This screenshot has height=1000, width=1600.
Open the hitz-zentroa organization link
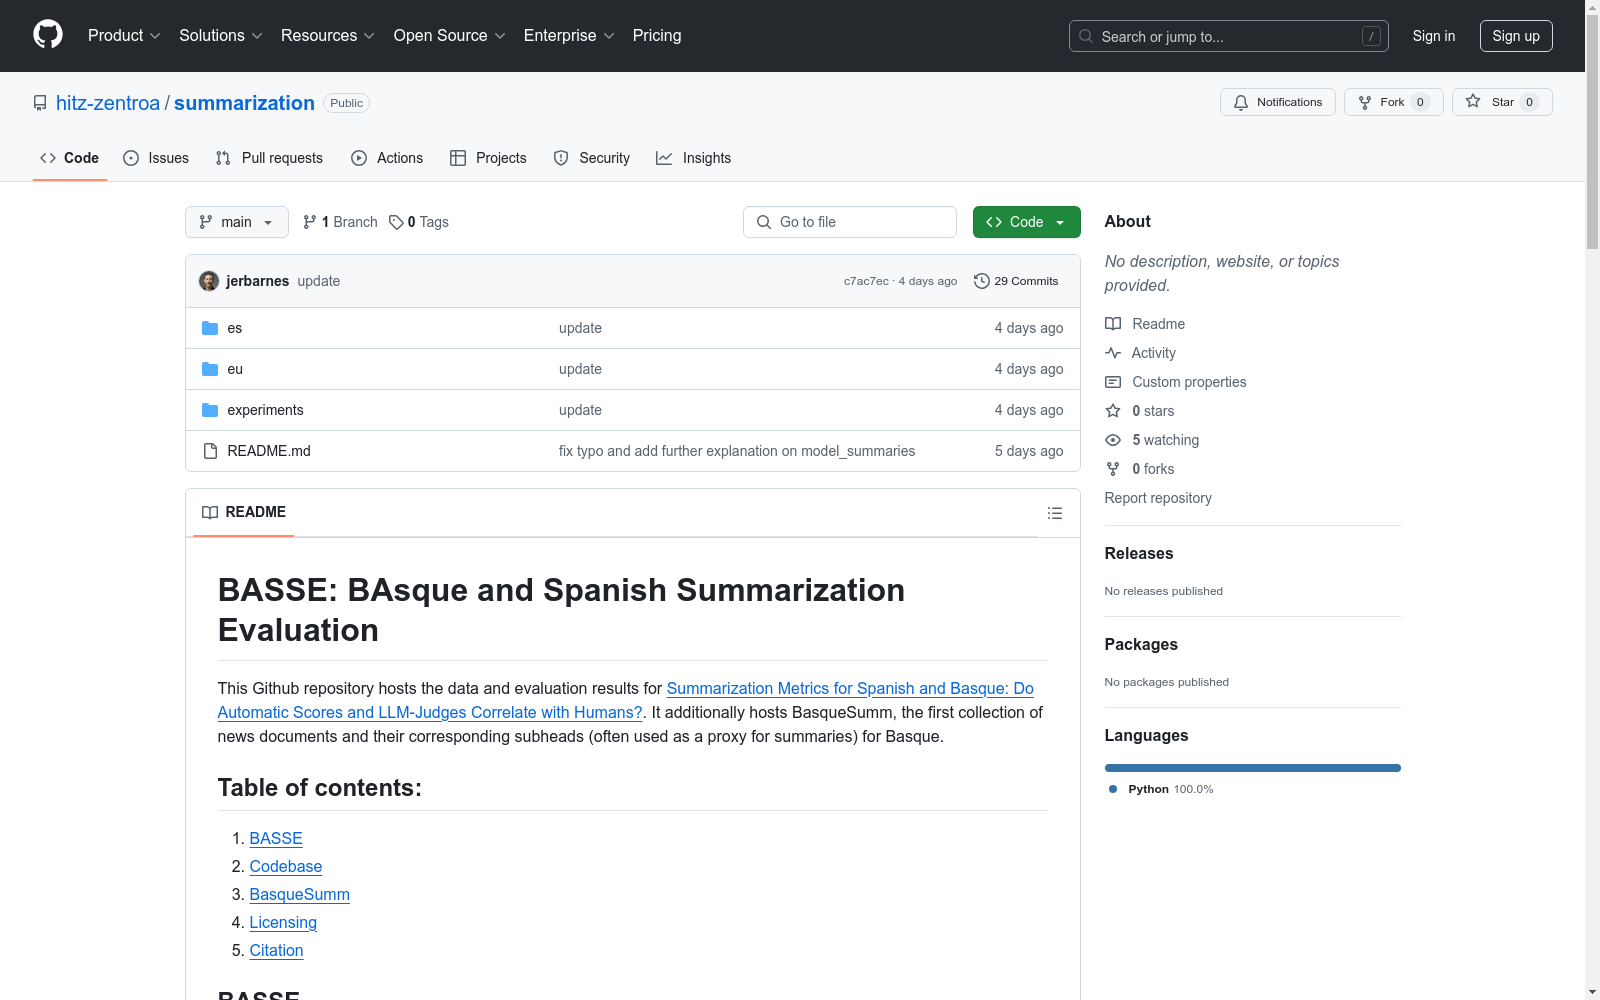point(108,103)
